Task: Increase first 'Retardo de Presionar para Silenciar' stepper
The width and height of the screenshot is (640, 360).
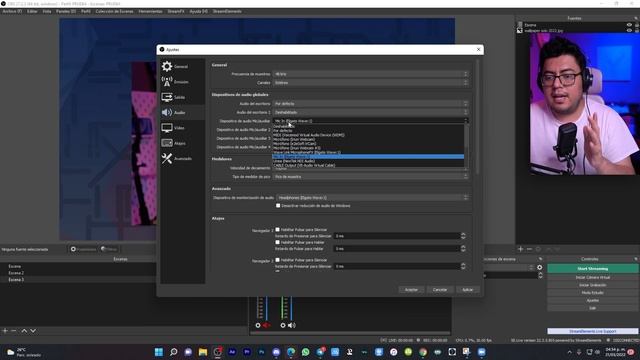Action: (463, 234)
